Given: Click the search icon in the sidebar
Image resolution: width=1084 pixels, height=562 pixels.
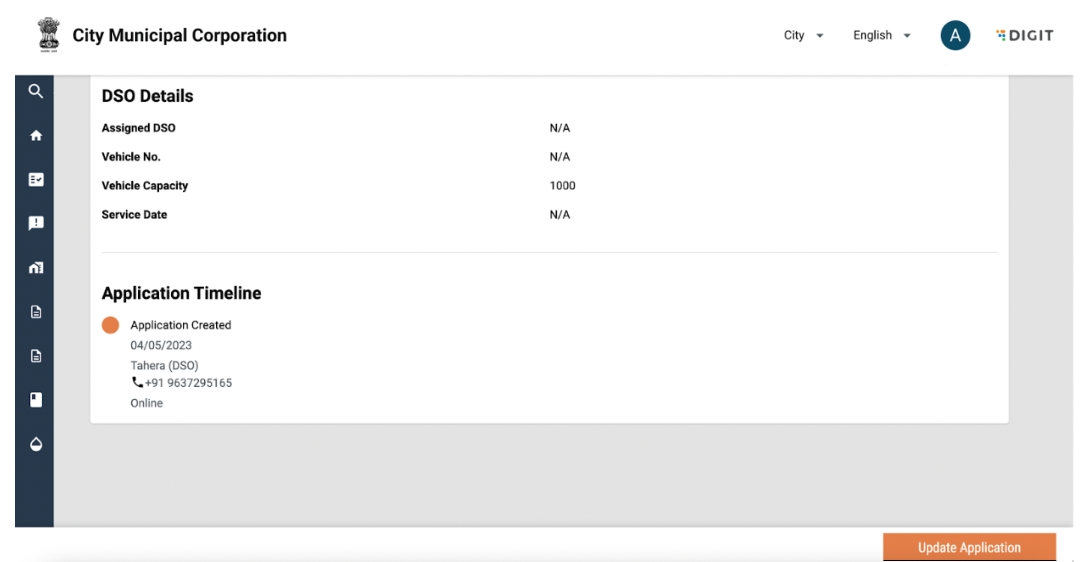Looking at the screenshot, I should click(x=35, y=91).
